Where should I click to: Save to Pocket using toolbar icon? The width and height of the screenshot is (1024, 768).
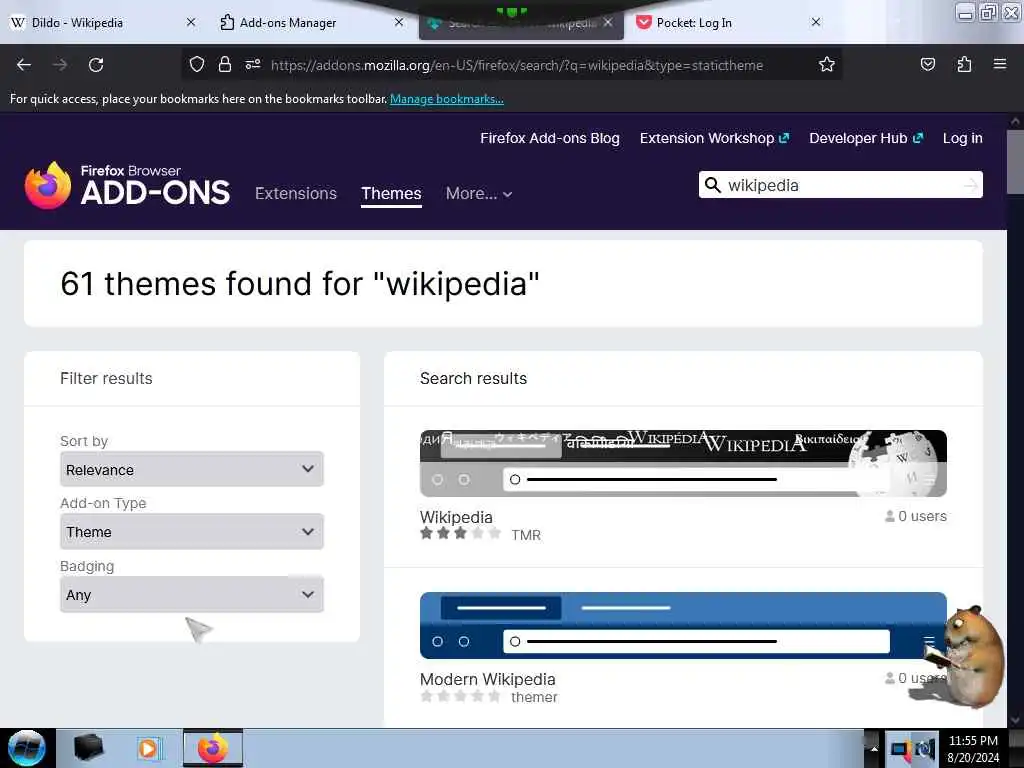(928, 65)
